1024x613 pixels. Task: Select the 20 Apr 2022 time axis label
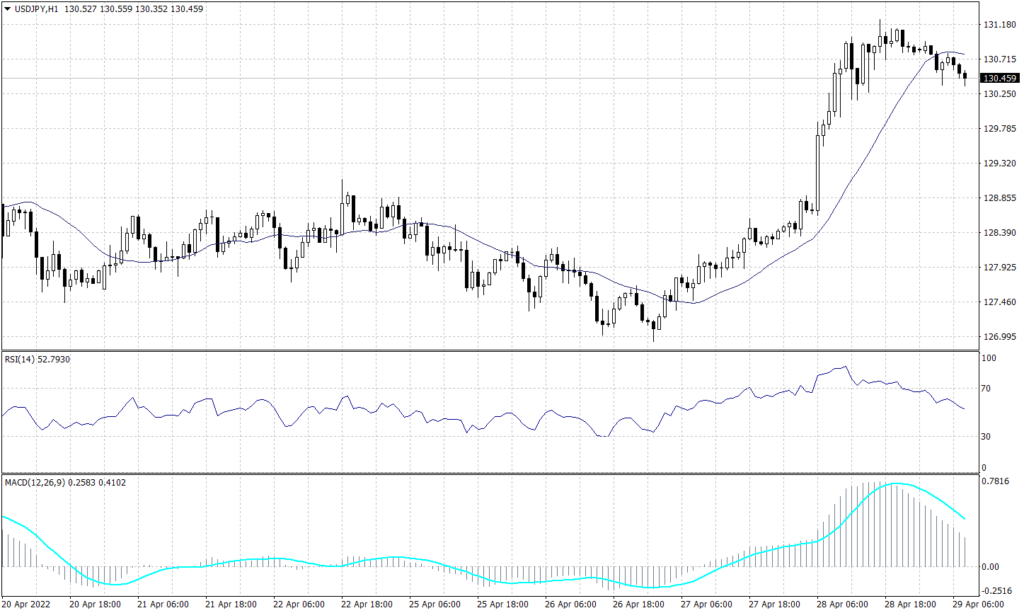[29, 605]
